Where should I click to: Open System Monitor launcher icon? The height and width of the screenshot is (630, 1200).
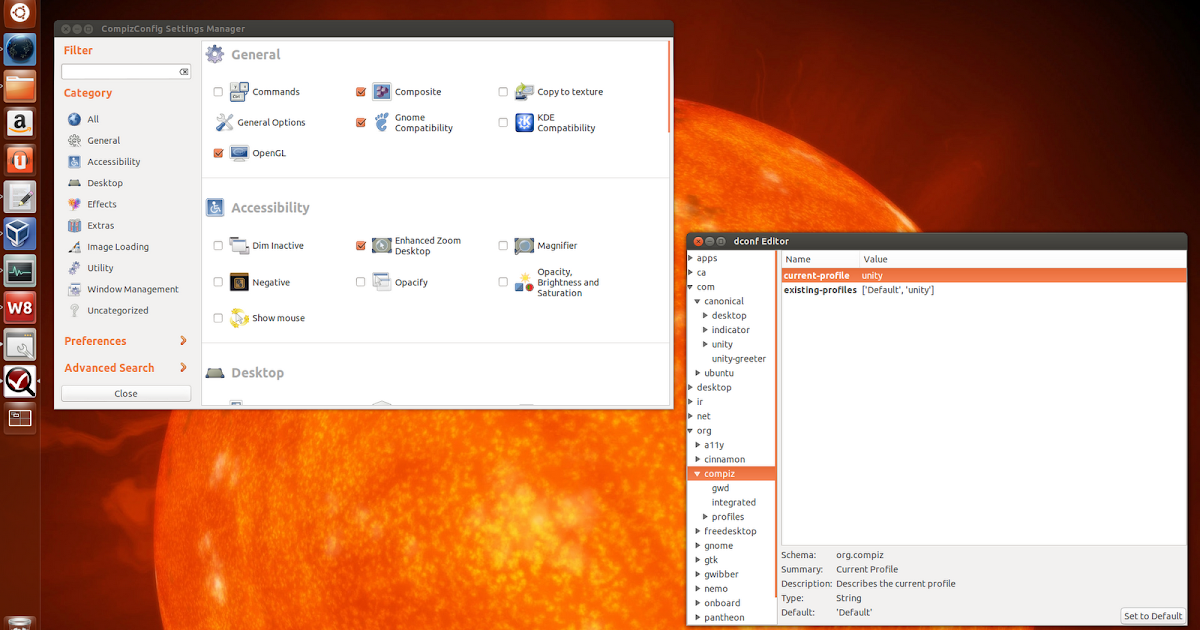coord(20,271)
